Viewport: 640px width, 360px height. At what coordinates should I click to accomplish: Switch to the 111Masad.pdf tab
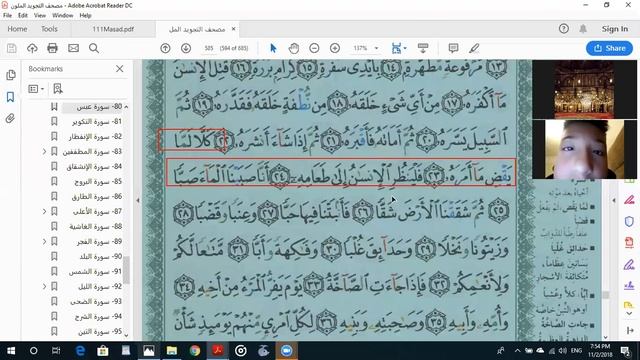point(113,29)
